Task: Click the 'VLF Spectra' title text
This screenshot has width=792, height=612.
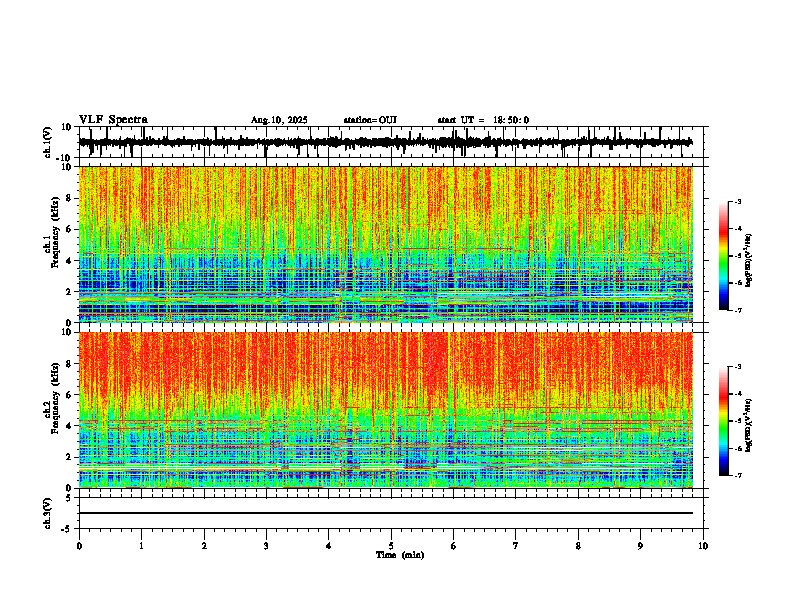Action: click(113, 120)
